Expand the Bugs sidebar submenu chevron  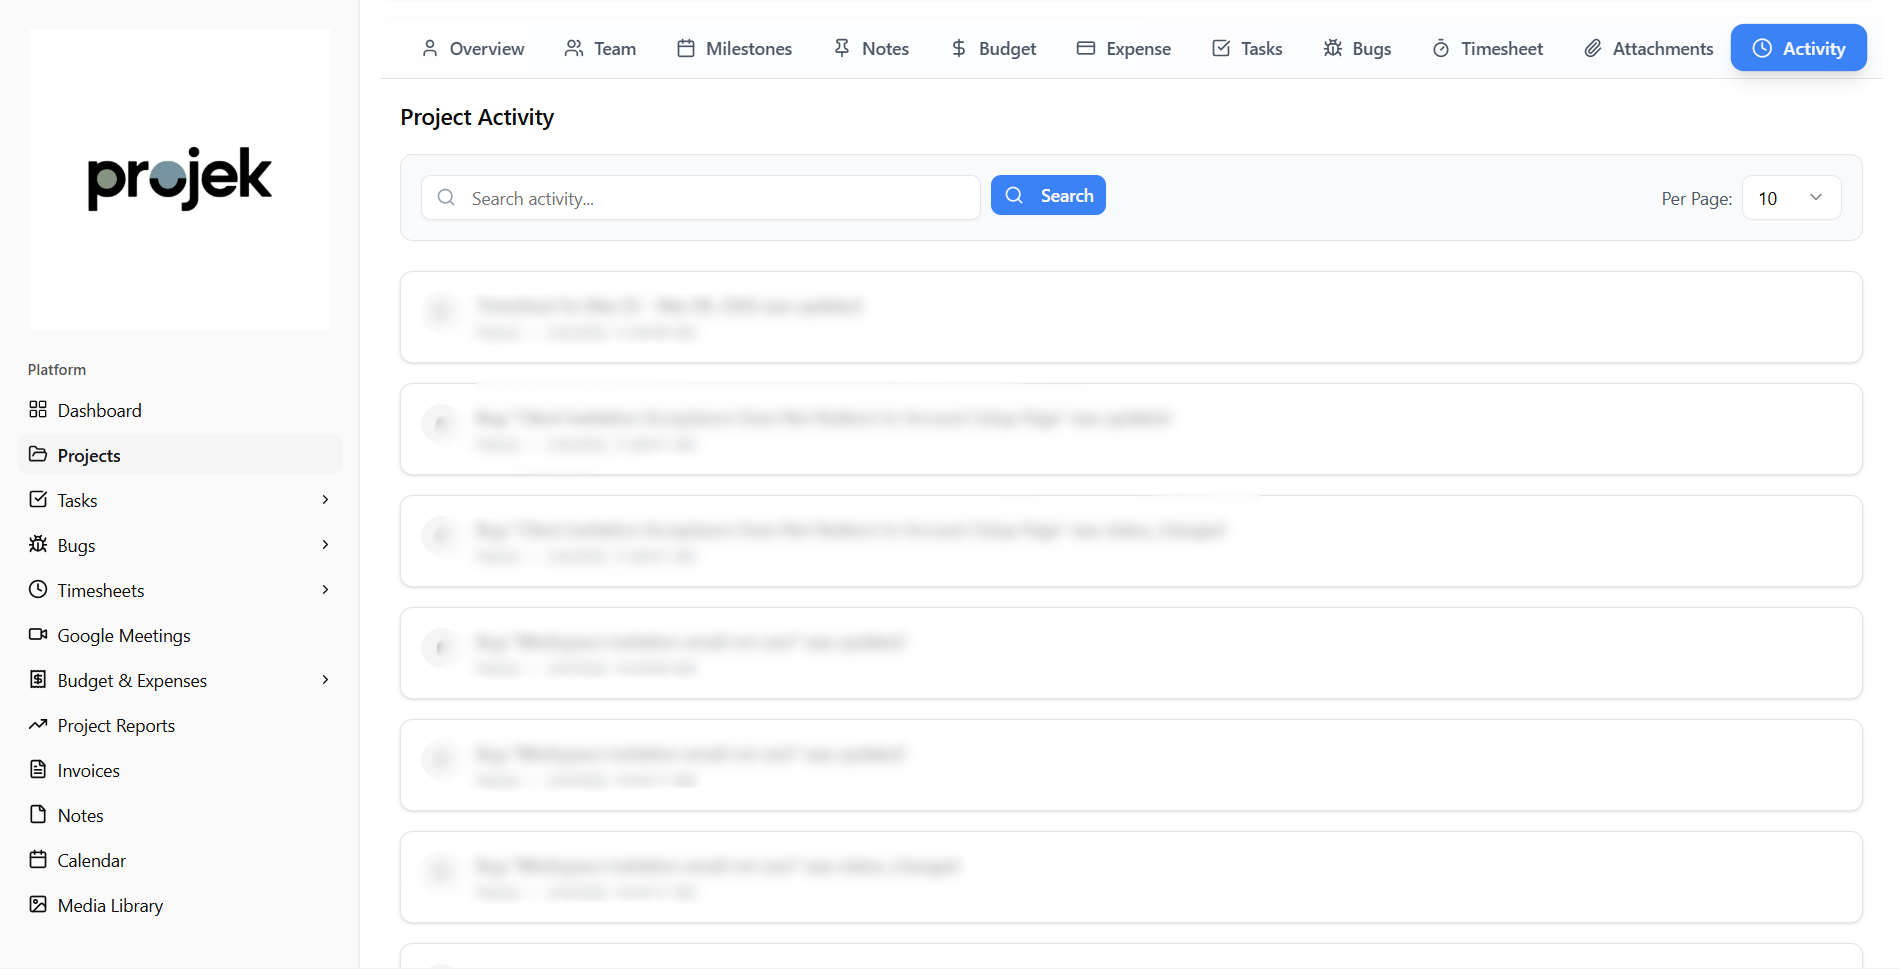tap(325, 545)
